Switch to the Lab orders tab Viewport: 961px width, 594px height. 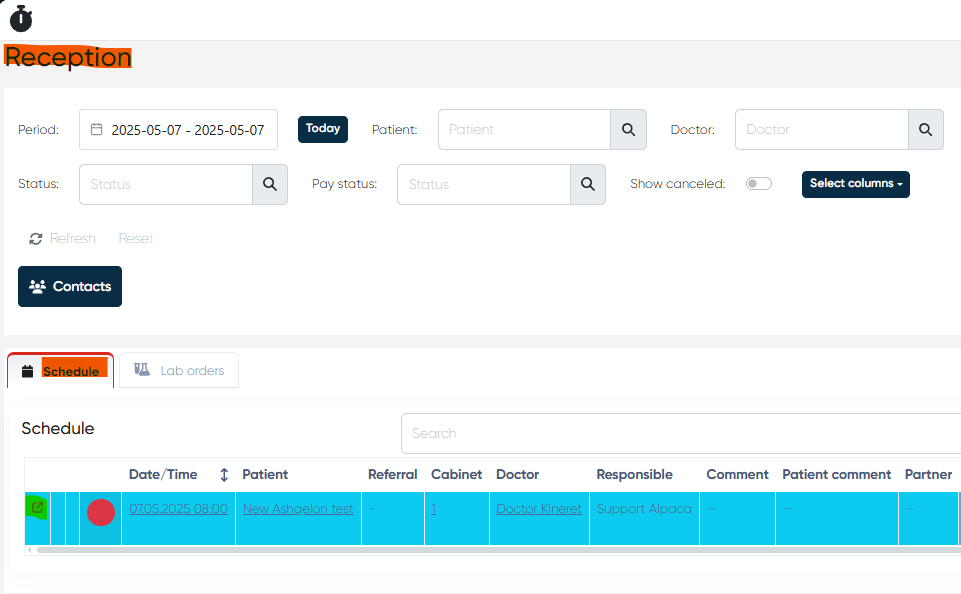[179, 371]
